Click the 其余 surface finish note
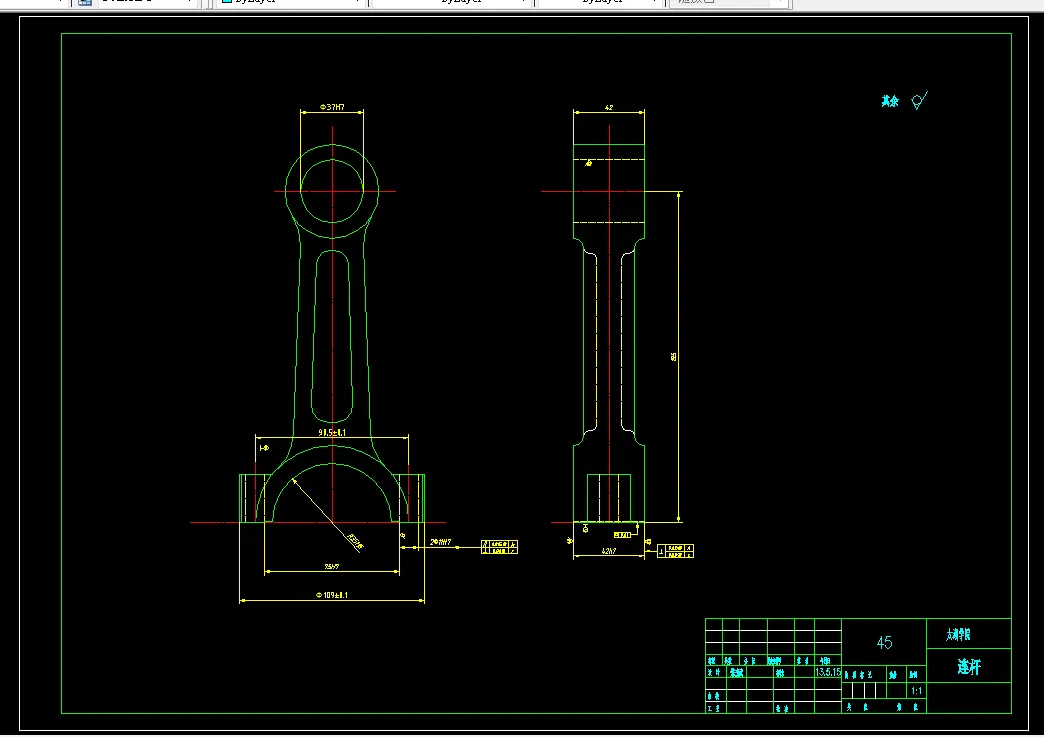The height and width of the screenshot is (737, 1044). 890,101
